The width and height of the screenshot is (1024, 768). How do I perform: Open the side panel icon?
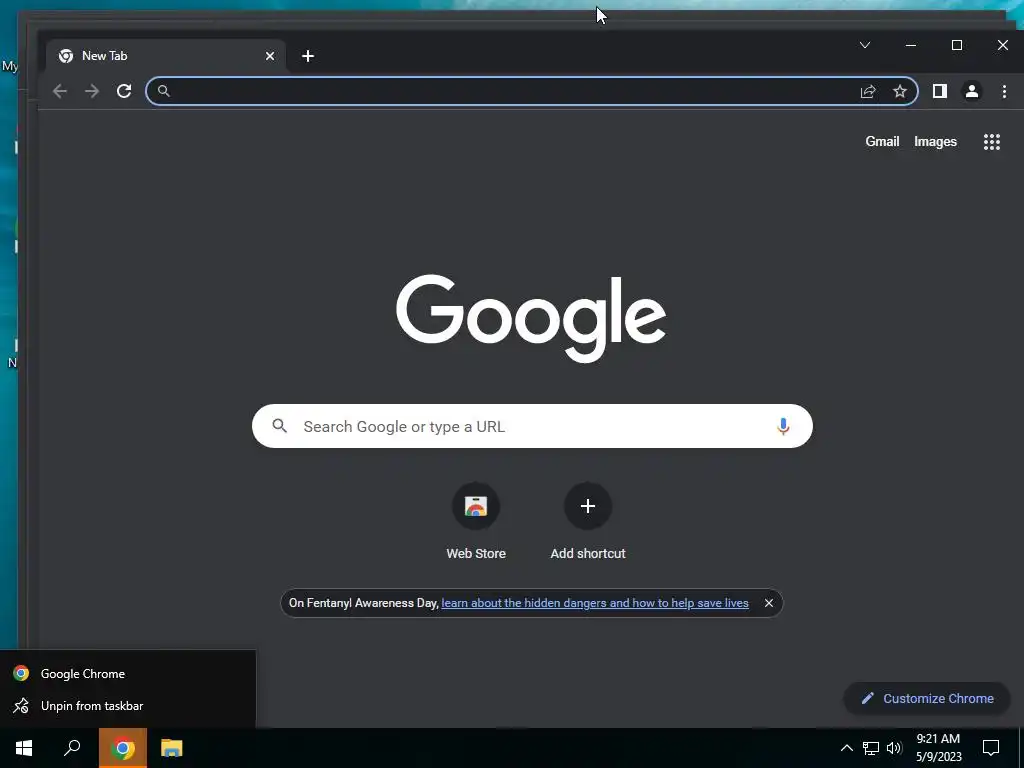940,91
